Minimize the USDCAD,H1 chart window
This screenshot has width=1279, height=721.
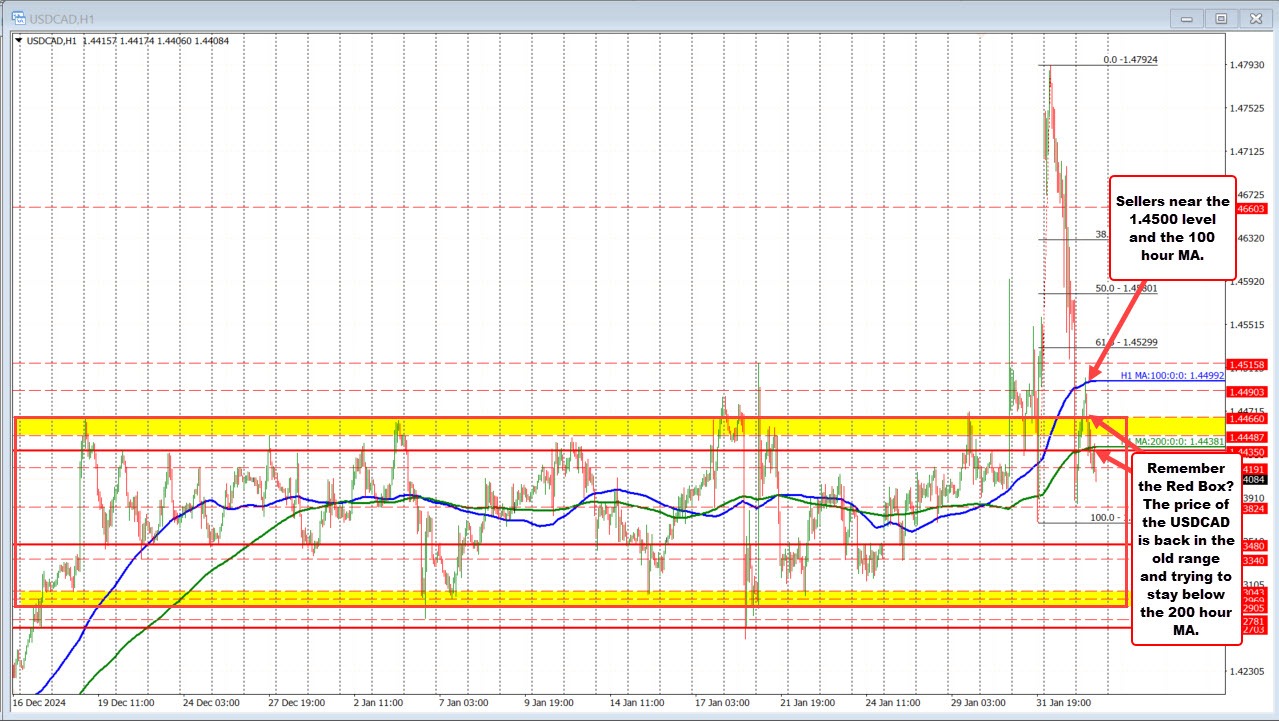1185,17
